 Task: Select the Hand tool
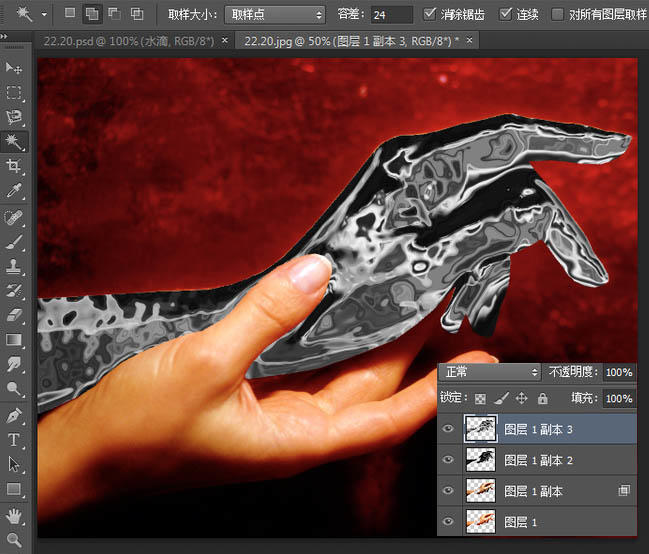(x=14, y=514)
